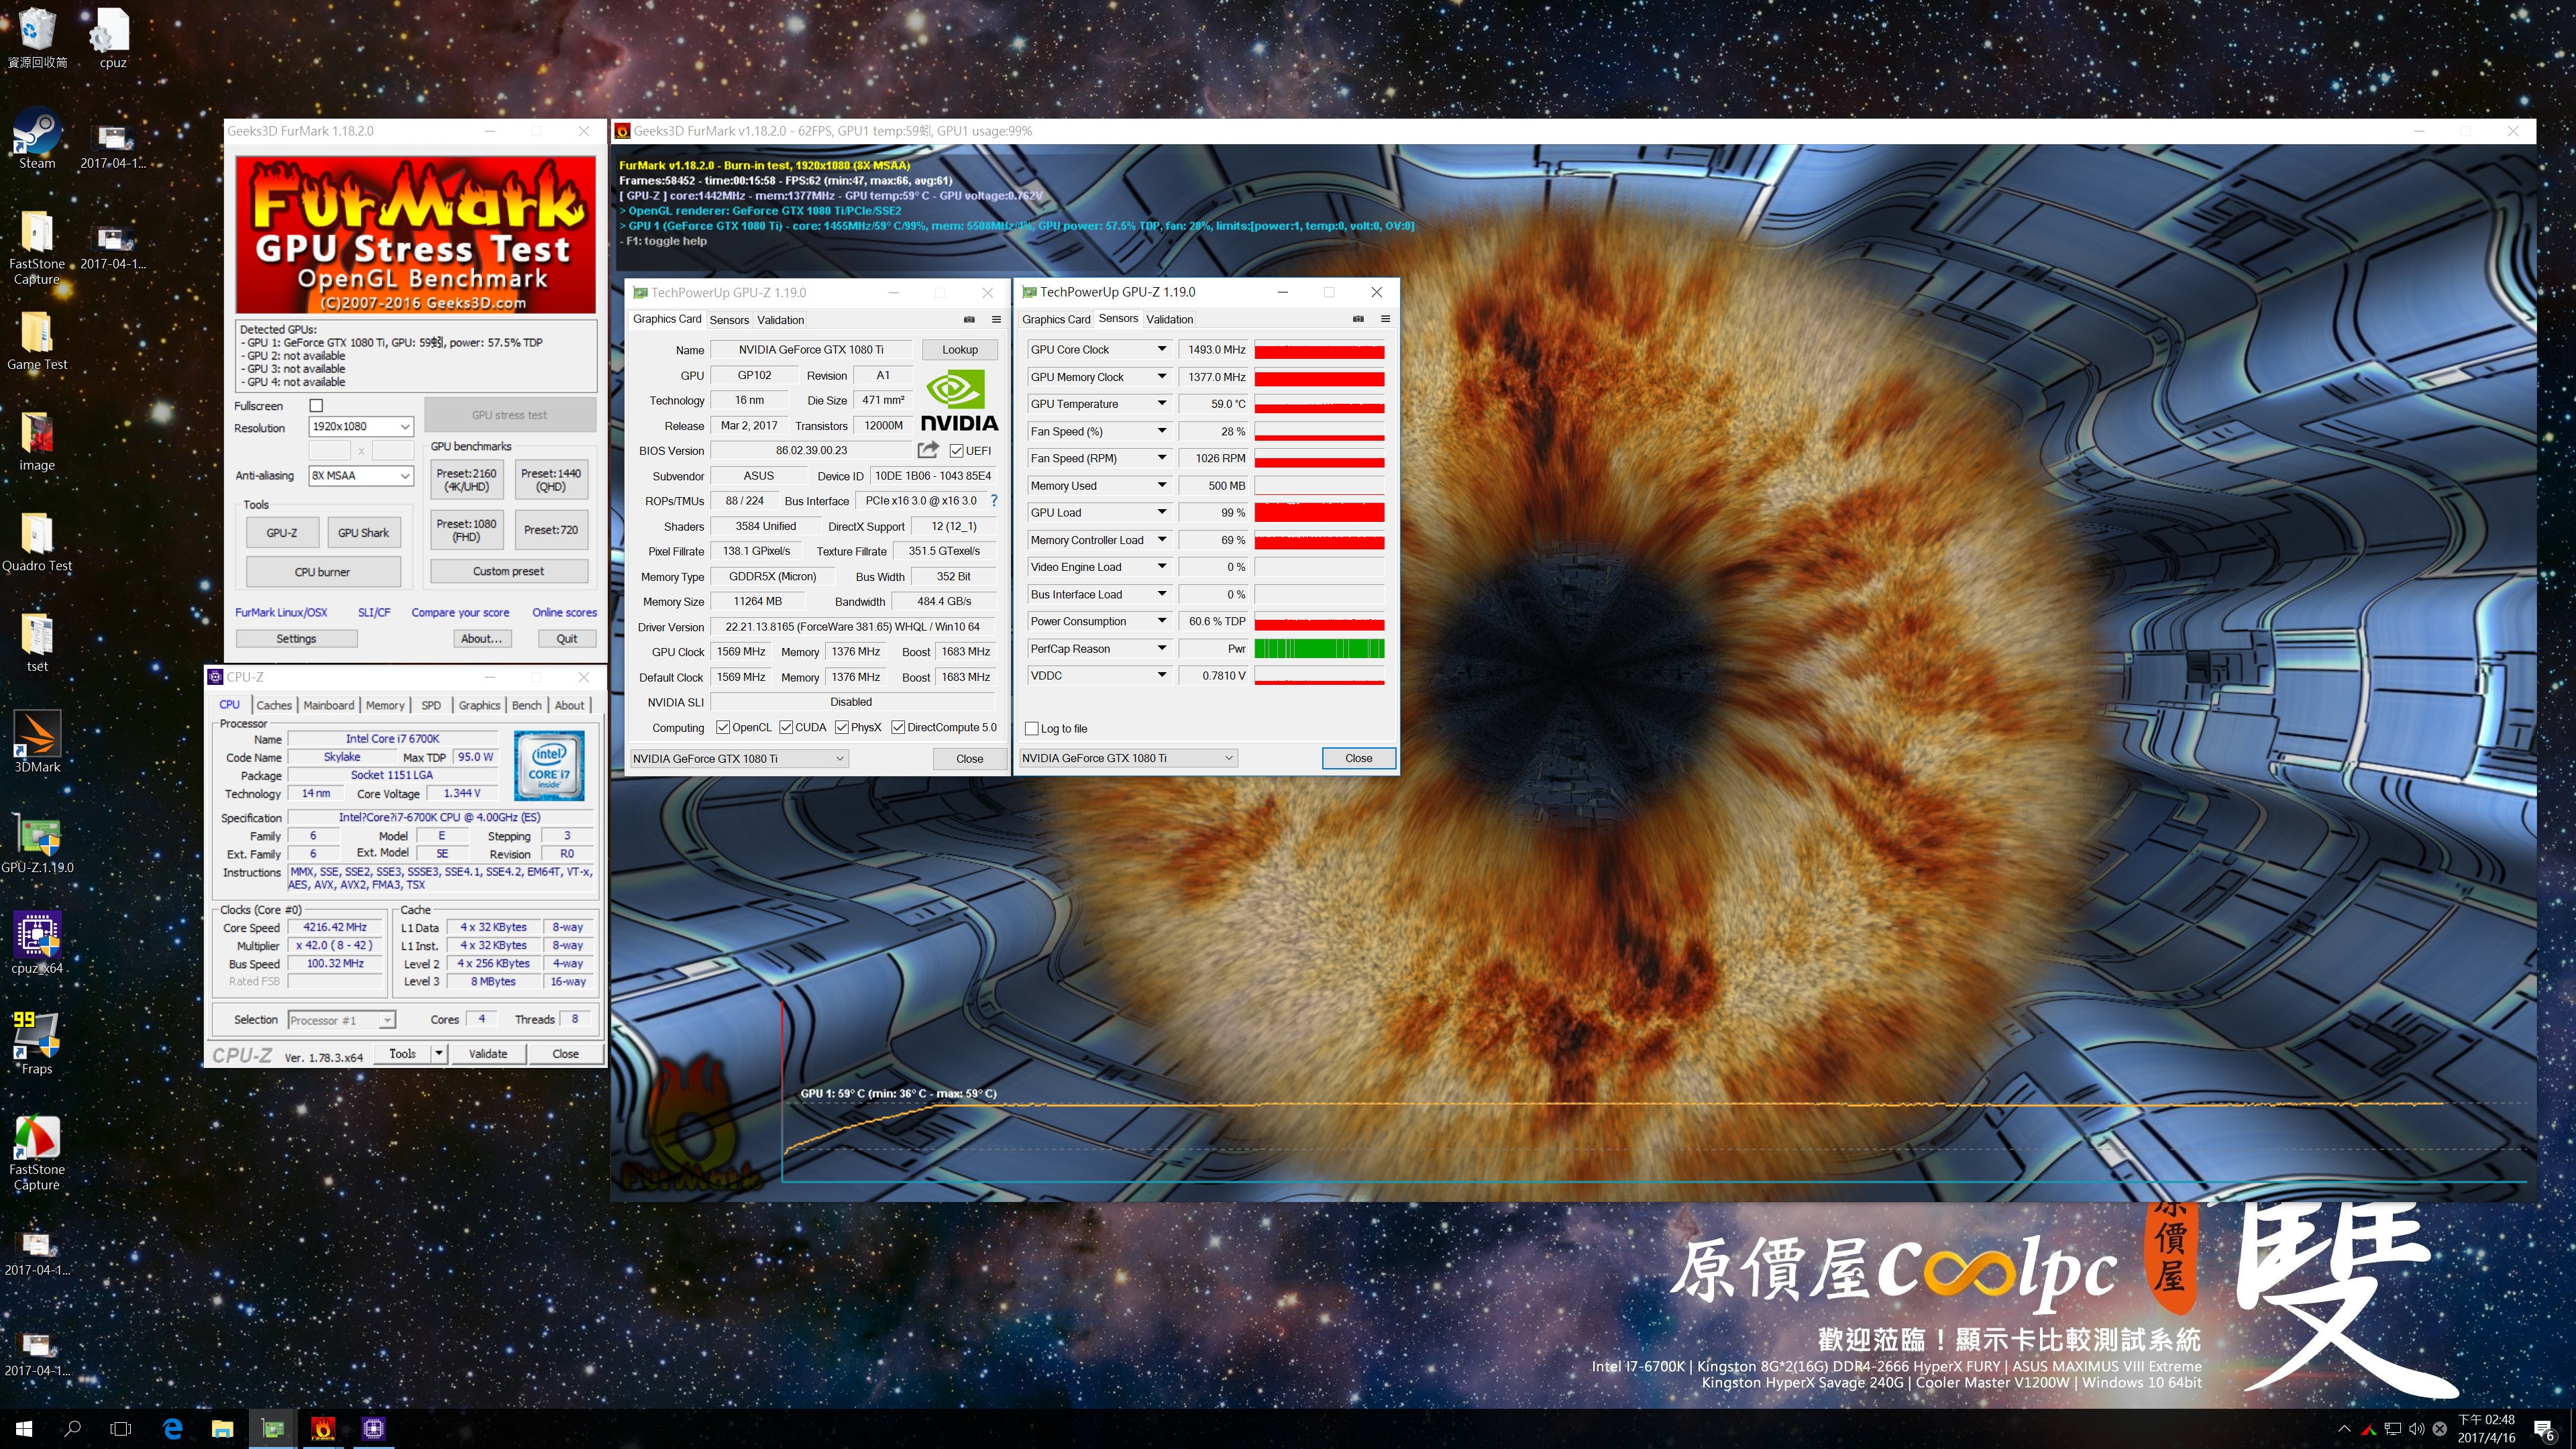Open the hamburger menu in GPU-Z Sensors window
The image size is (2576, 1449).
(x=1385, y=319)
